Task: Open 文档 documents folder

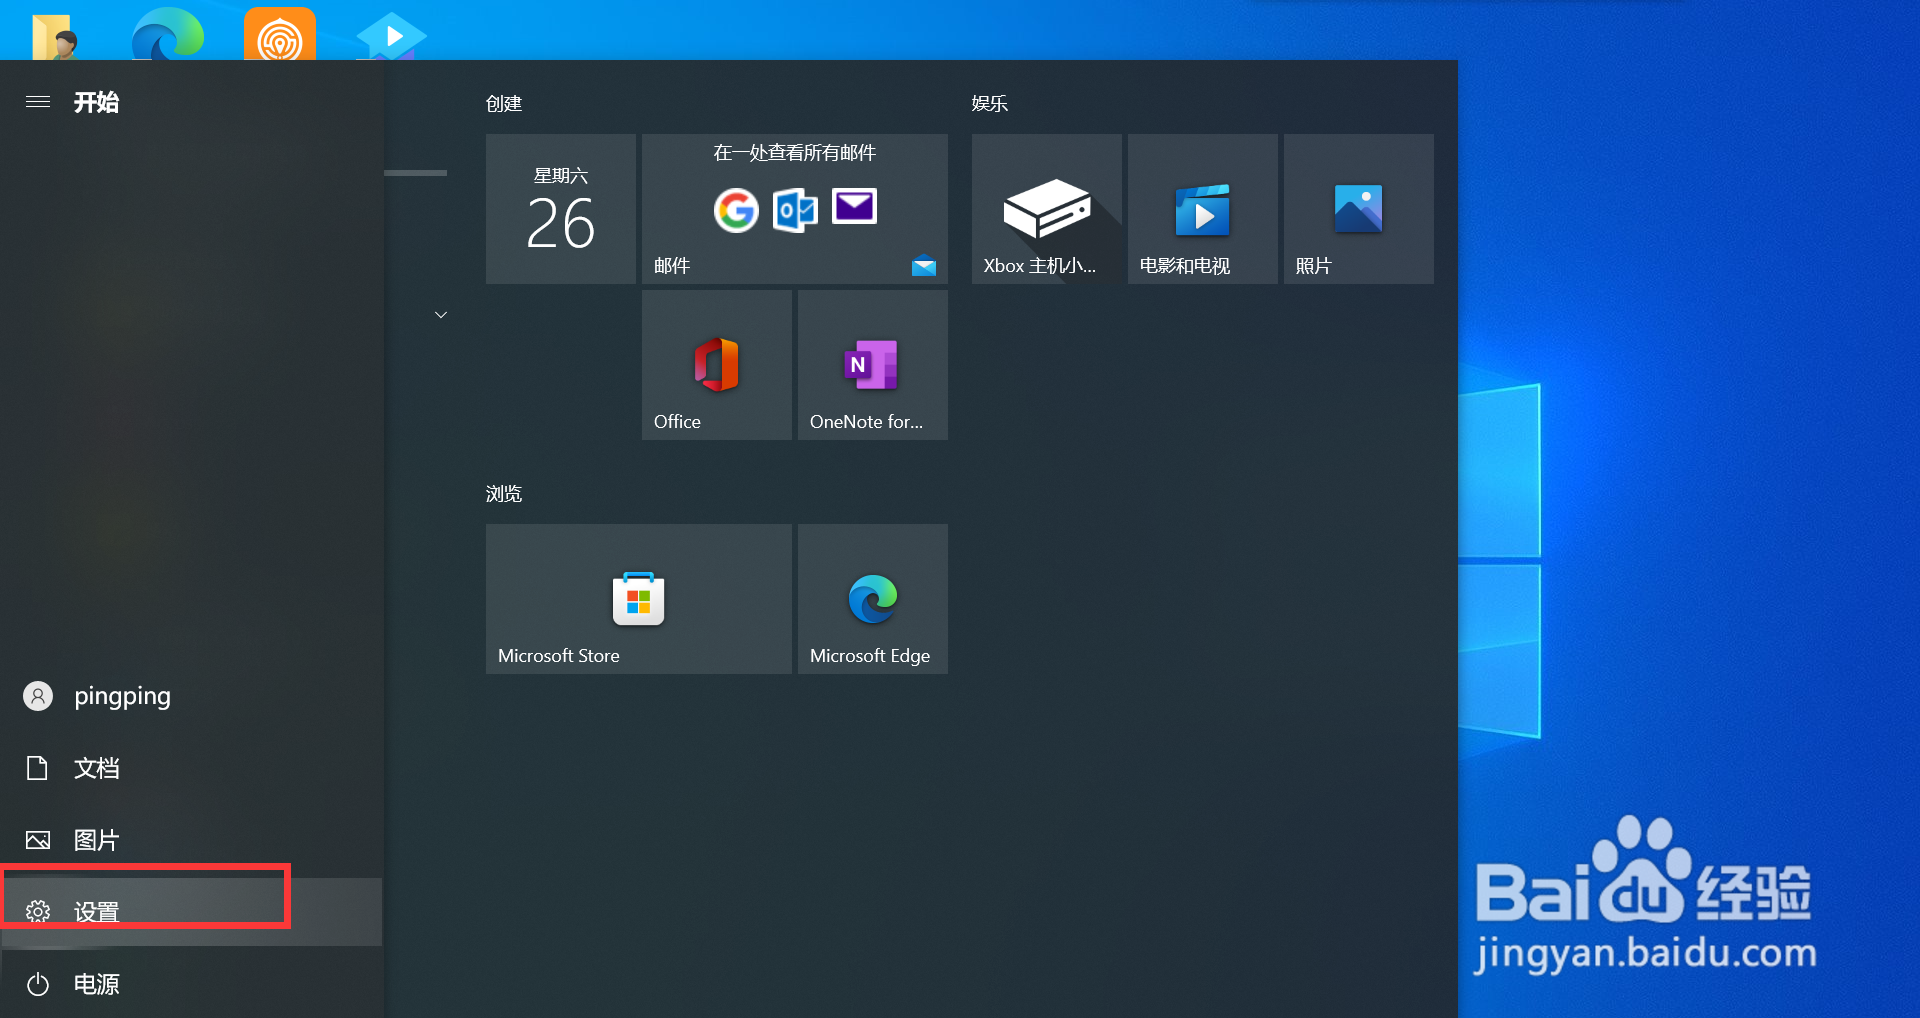Action: coord(192,768)
